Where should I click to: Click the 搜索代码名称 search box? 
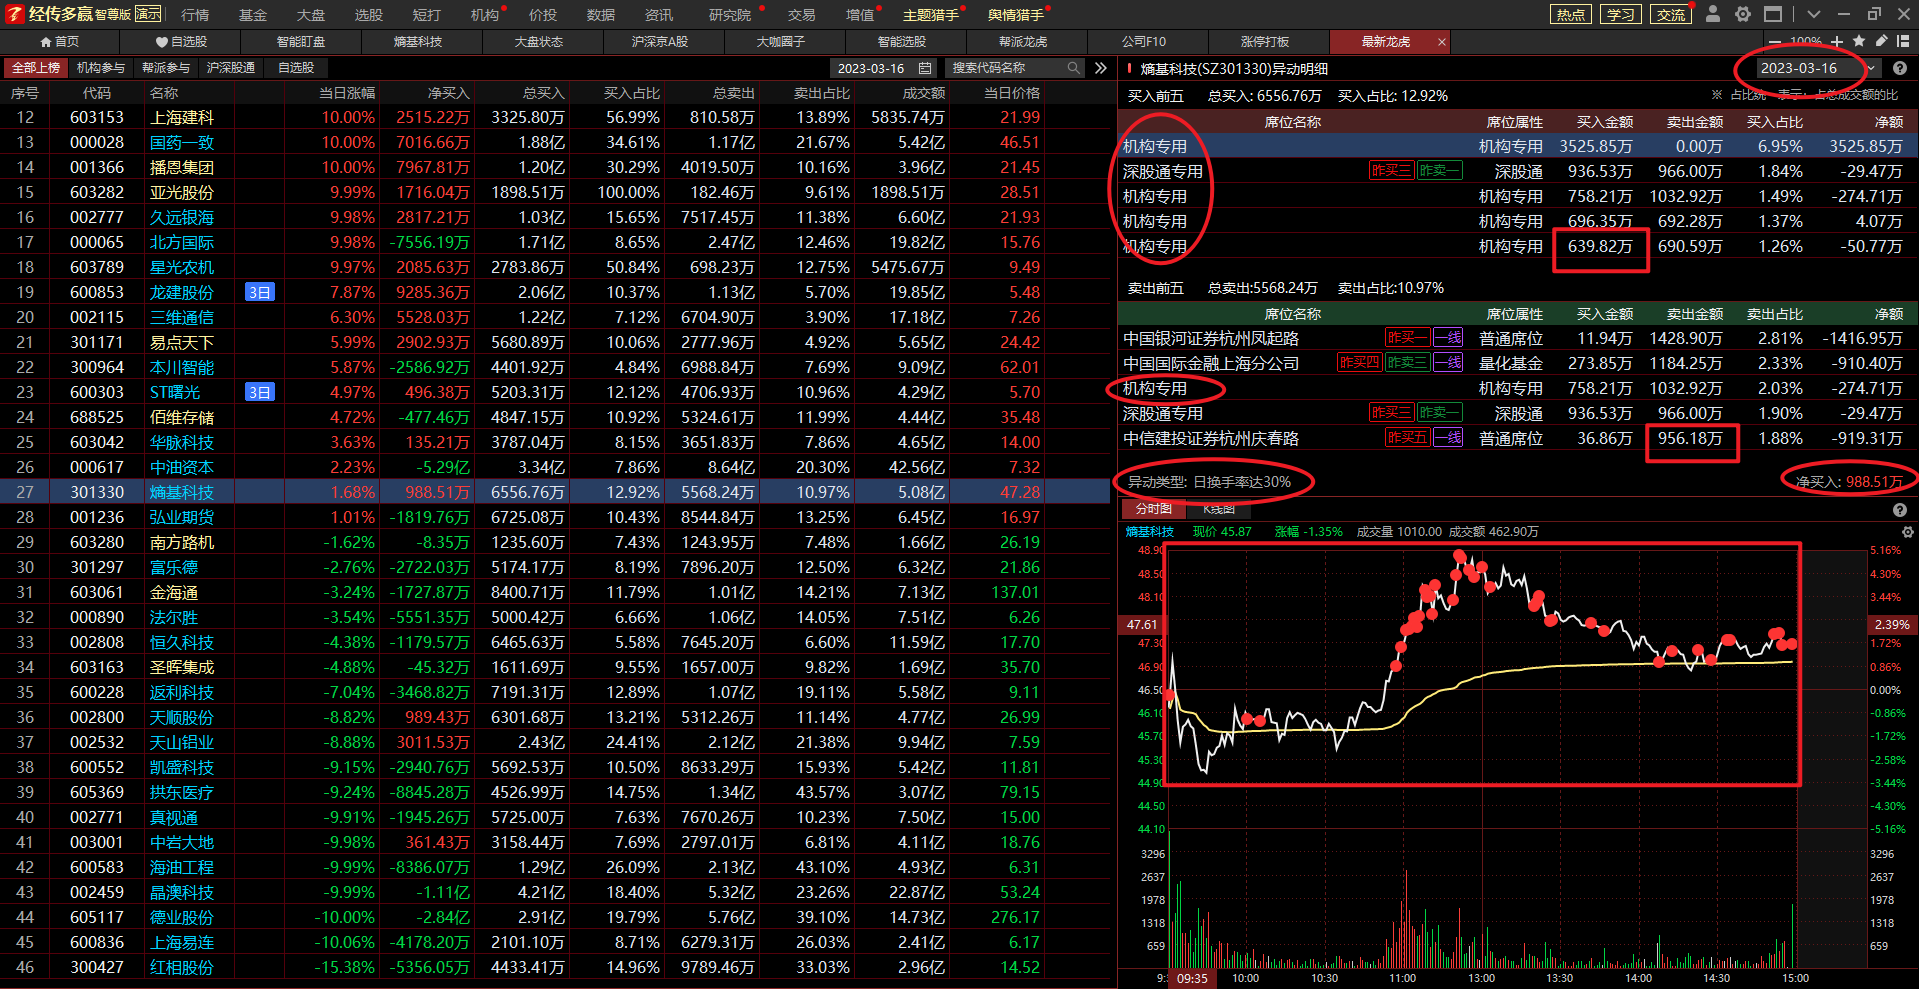pos(1015,68)
